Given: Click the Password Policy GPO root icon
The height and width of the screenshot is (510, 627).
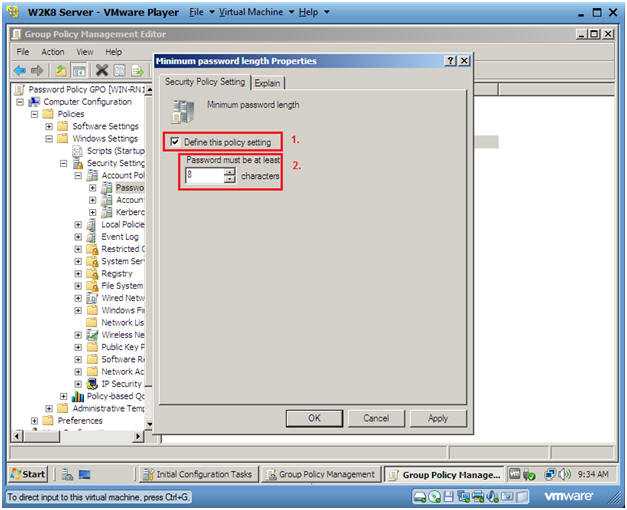Looking at the screenshot, I should point(19,89).
